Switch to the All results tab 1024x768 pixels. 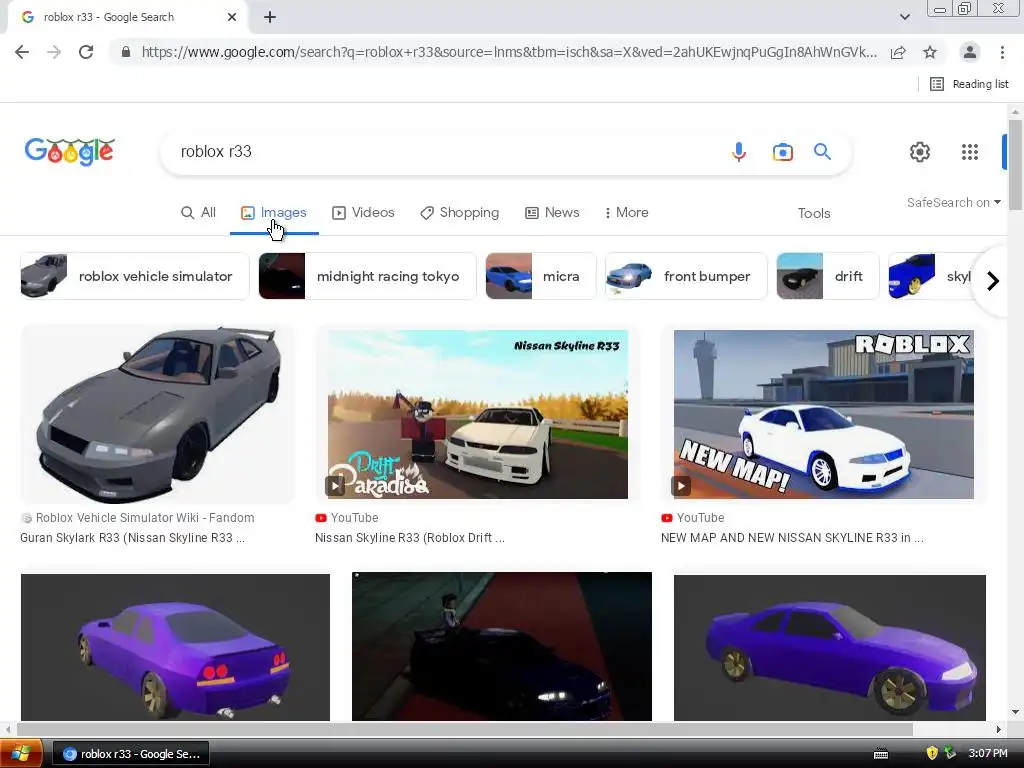click(x=199, y=213)
